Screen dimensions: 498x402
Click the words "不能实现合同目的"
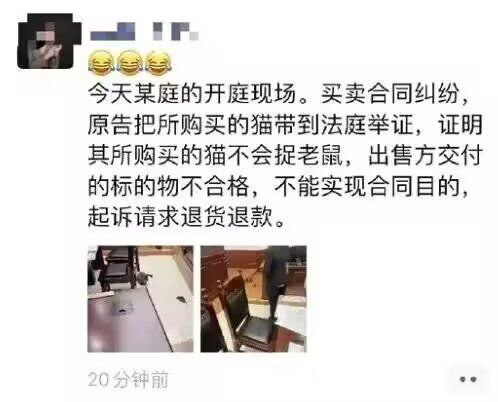pyautogui.click(x=367, y=187)
